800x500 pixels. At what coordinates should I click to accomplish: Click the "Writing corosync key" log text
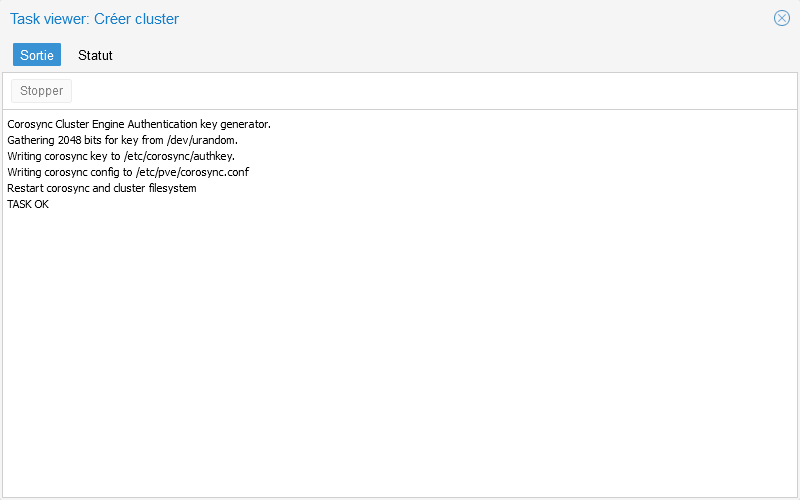coord(58,156)
